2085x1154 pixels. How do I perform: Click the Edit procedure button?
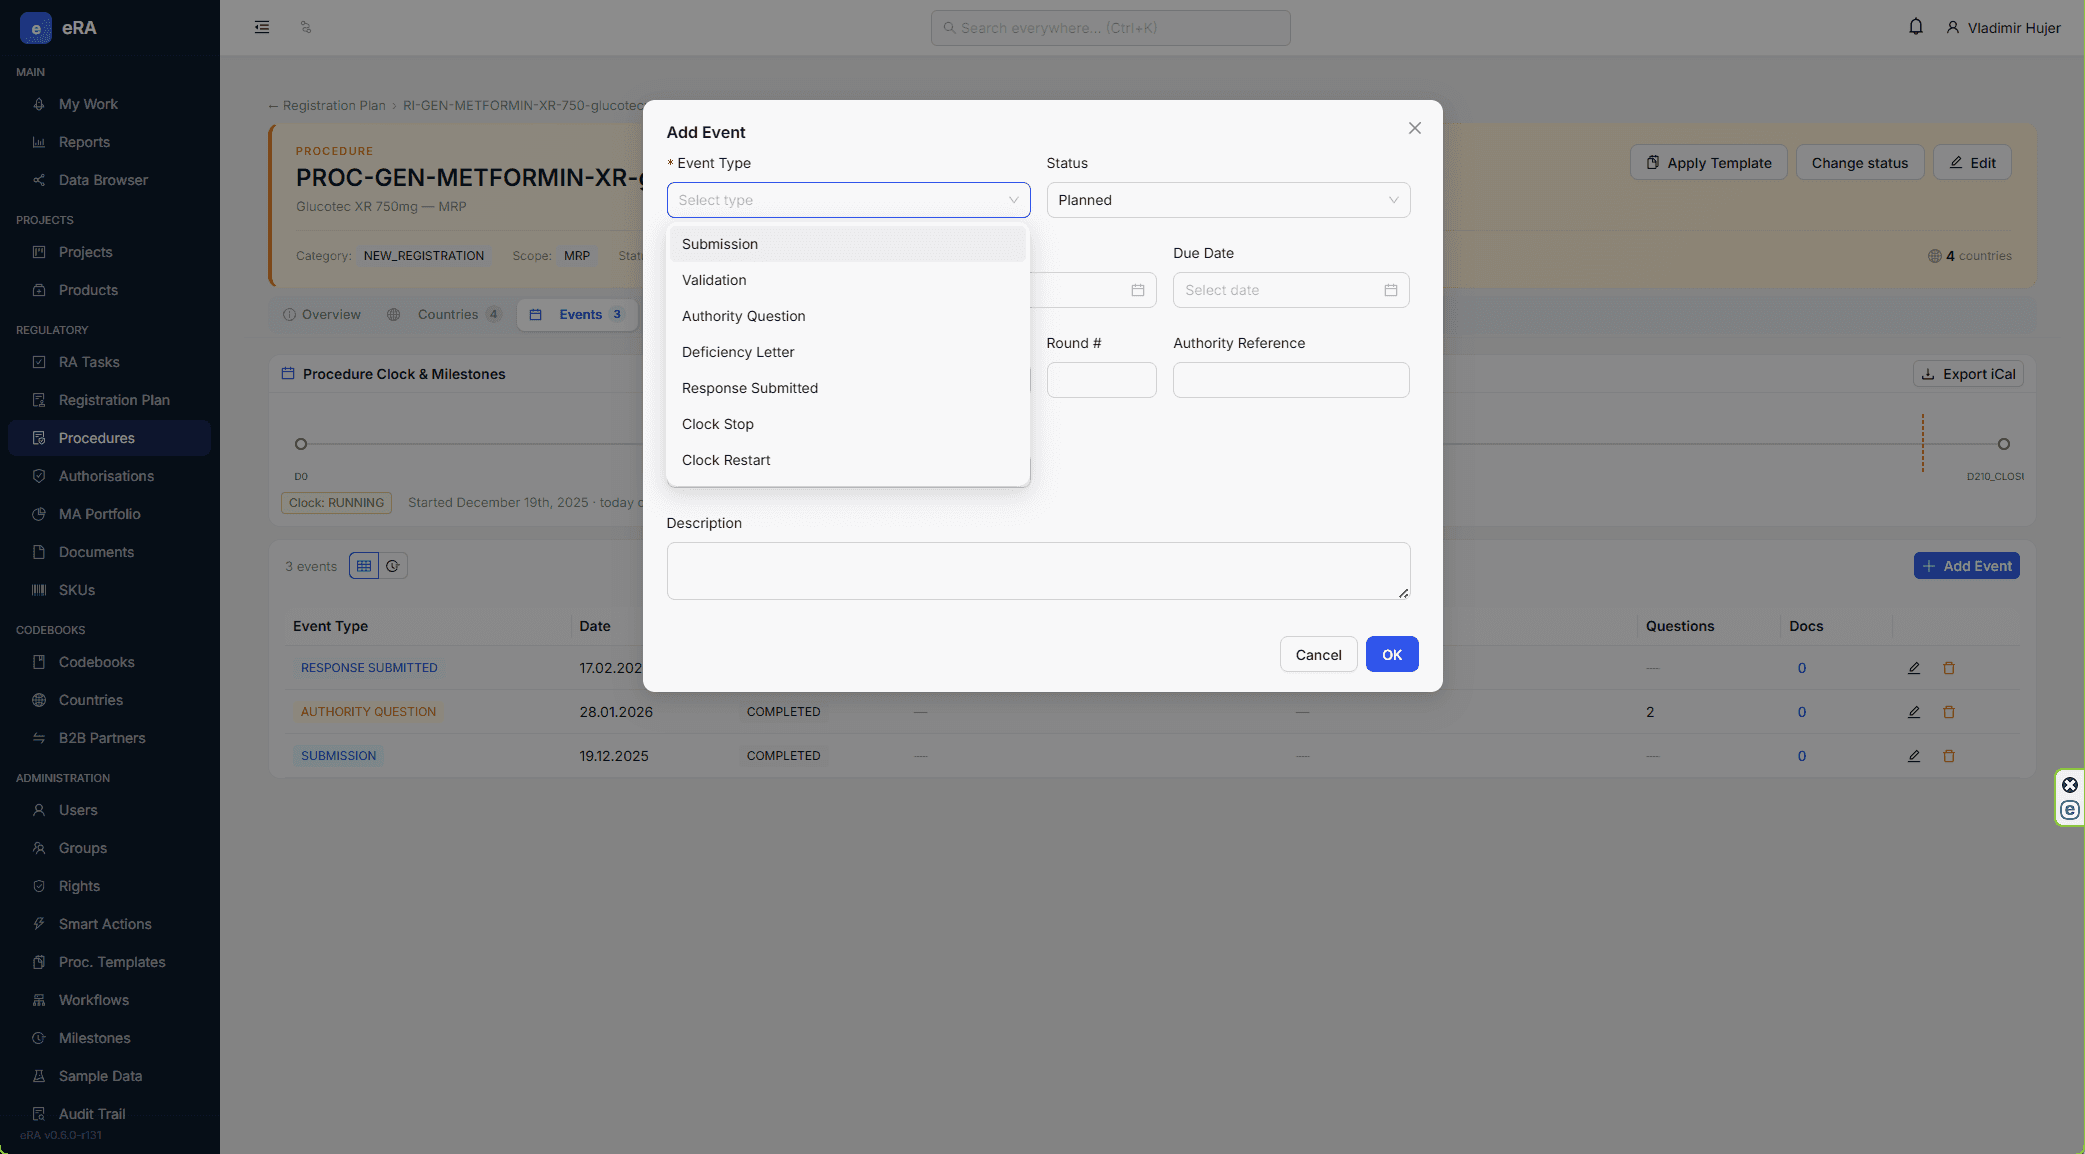pos(1972,162)
